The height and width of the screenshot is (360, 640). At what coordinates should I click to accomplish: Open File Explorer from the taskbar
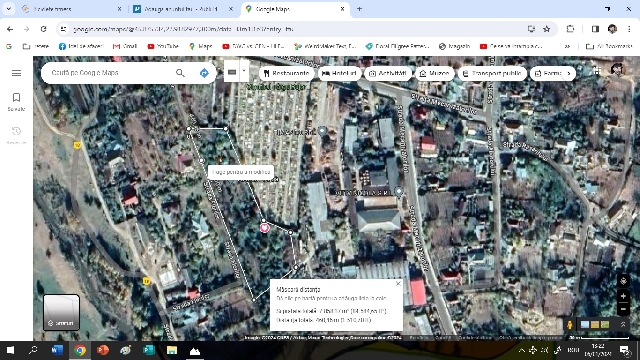click(x=172, y=350)
